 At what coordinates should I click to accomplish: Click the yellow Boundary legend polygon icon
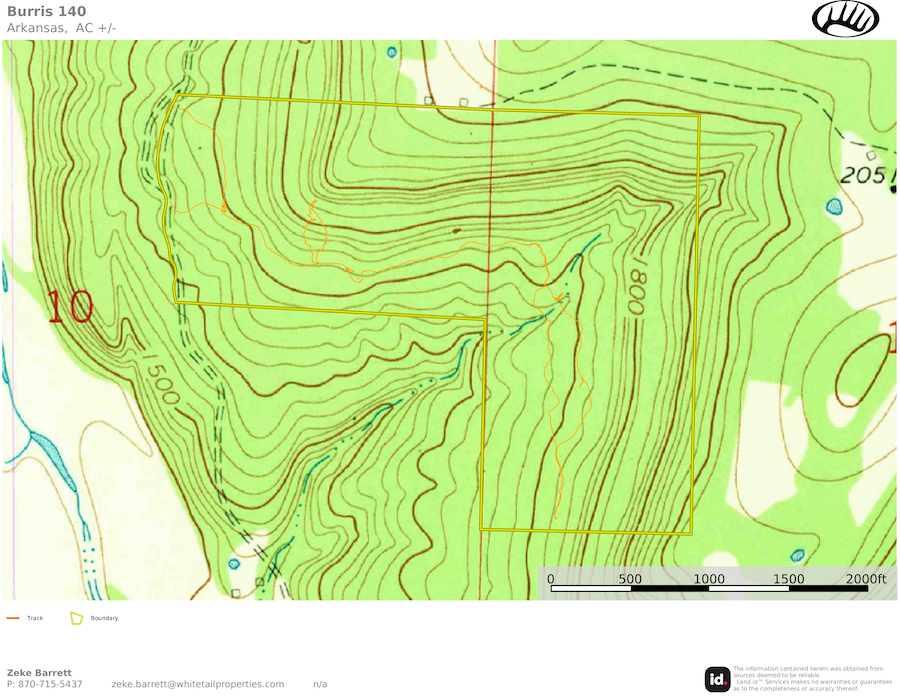[x=76, y=618]
